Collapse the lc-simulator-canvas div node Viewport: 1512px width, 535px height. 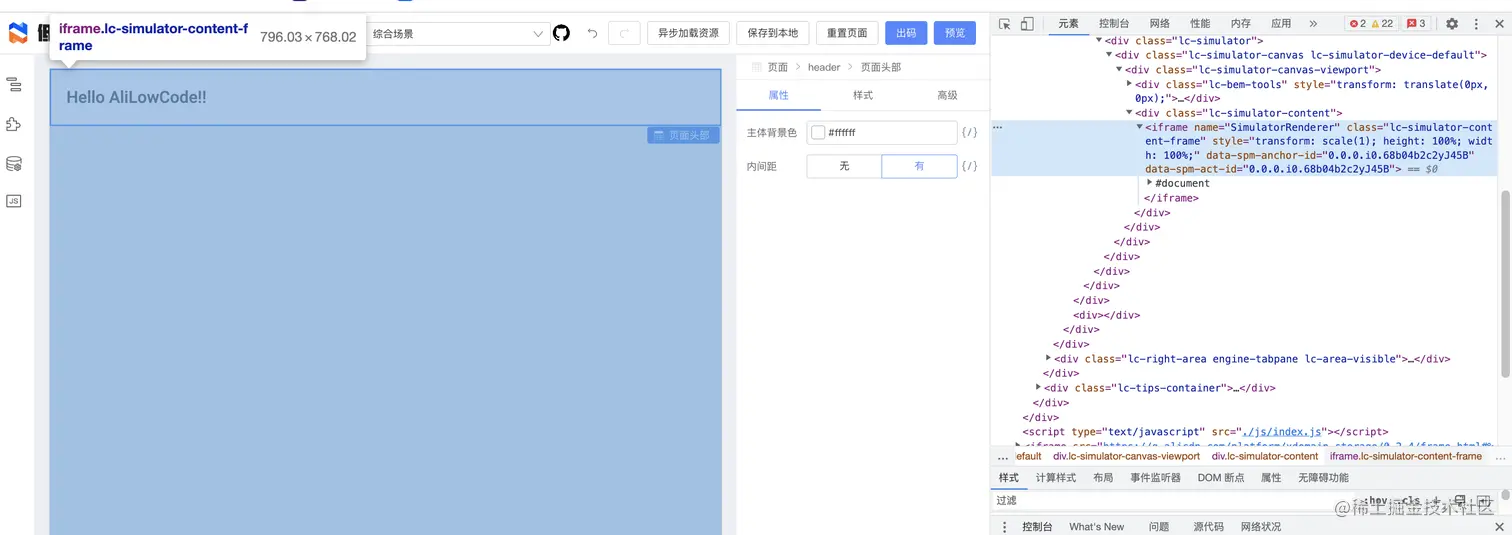click(x=1108, y=55)
